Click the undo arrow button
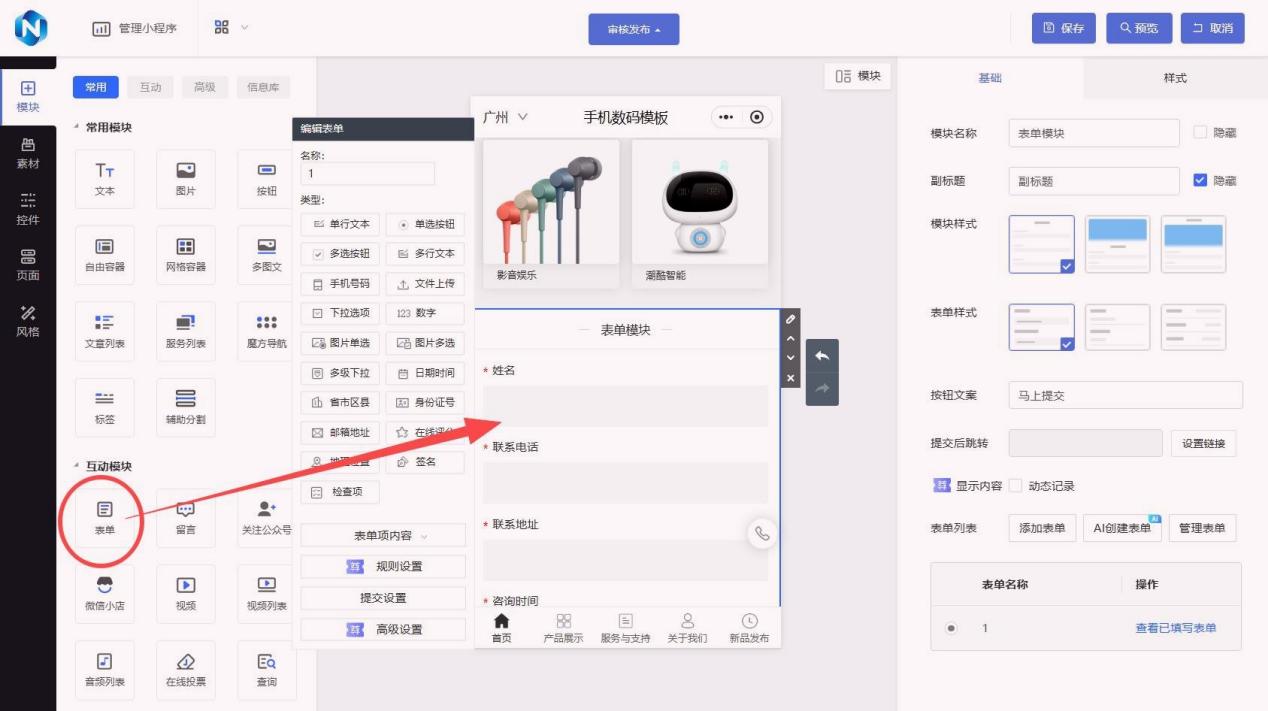The image size is (1268, 711). pyautogui.click(x=822, y=357)
